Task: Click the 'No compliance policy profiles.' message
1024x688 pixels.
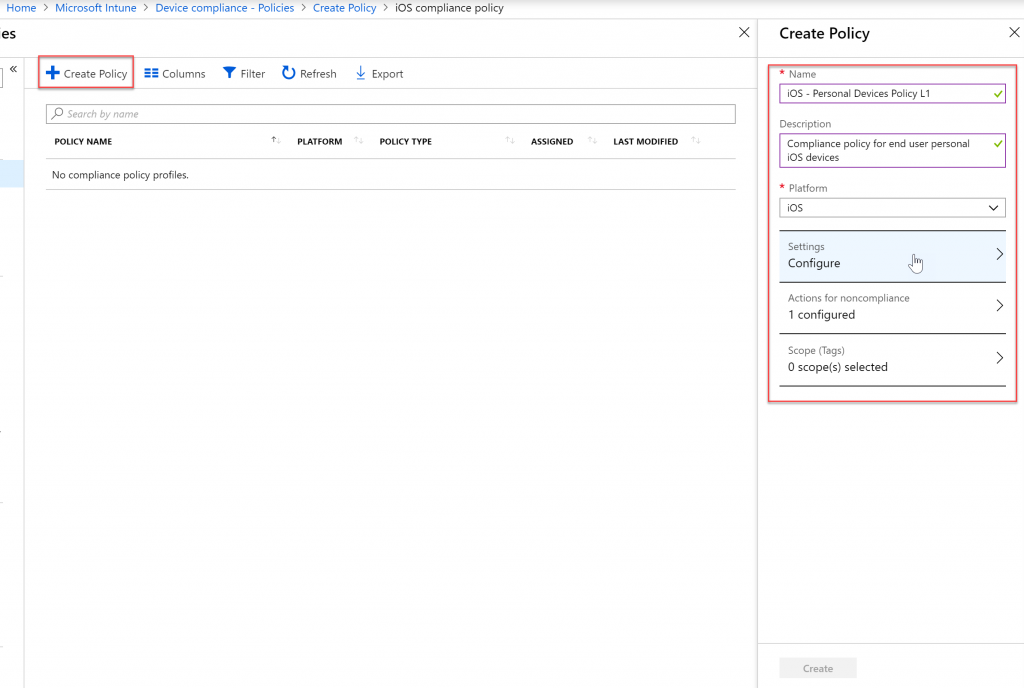Action: 120,175
